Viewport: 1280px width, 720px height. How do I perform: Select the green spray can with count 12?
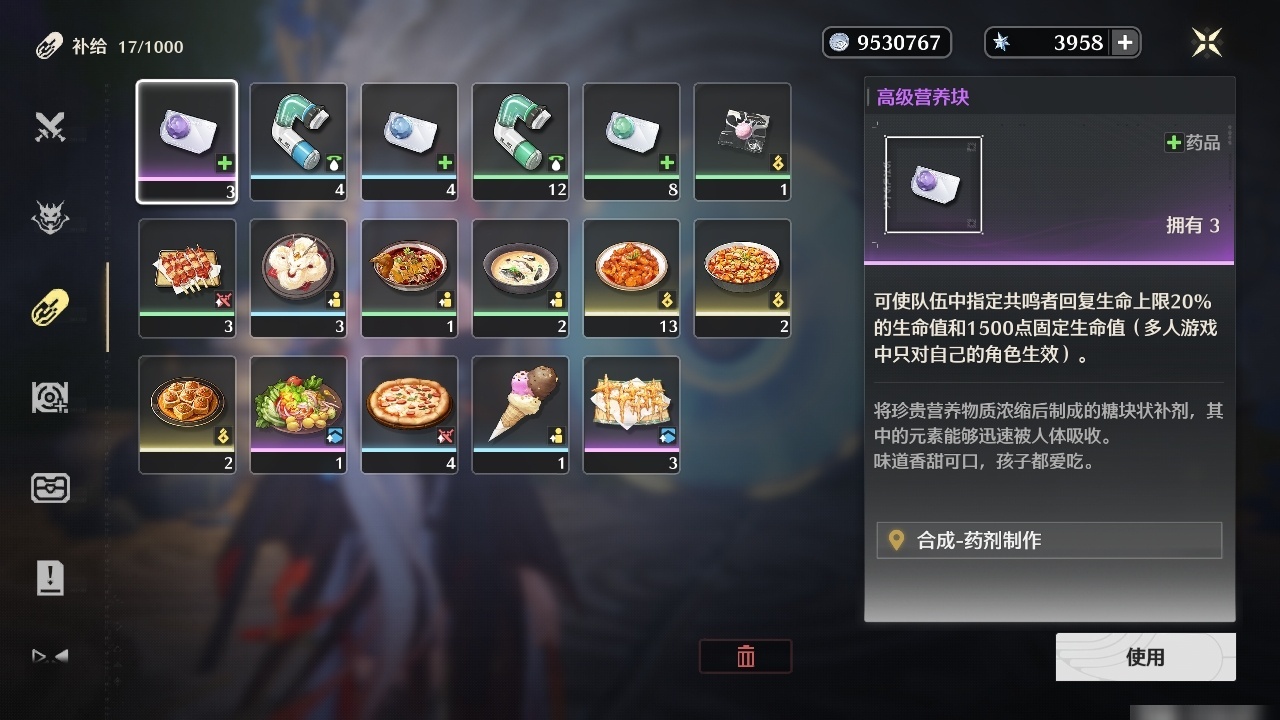[x=521, y=142]
